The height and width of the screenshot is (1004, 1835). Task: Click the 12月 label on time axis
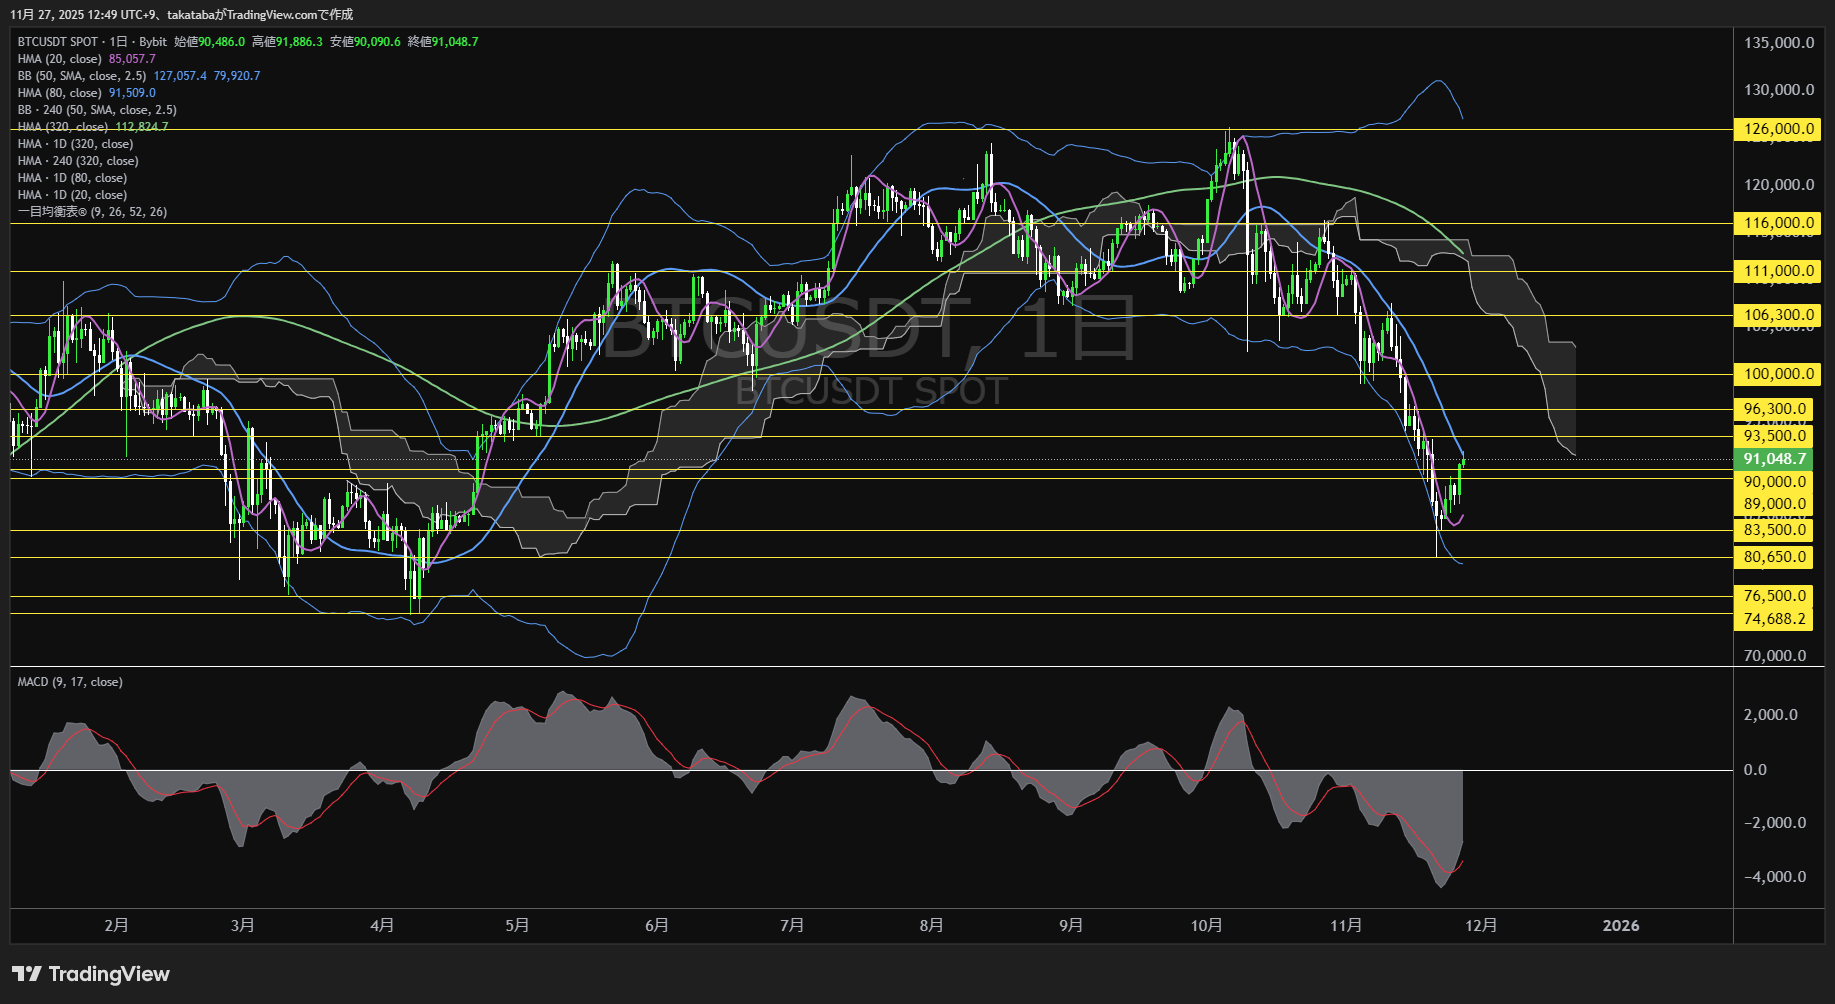pyautogui.click(x=1481, y=926)
